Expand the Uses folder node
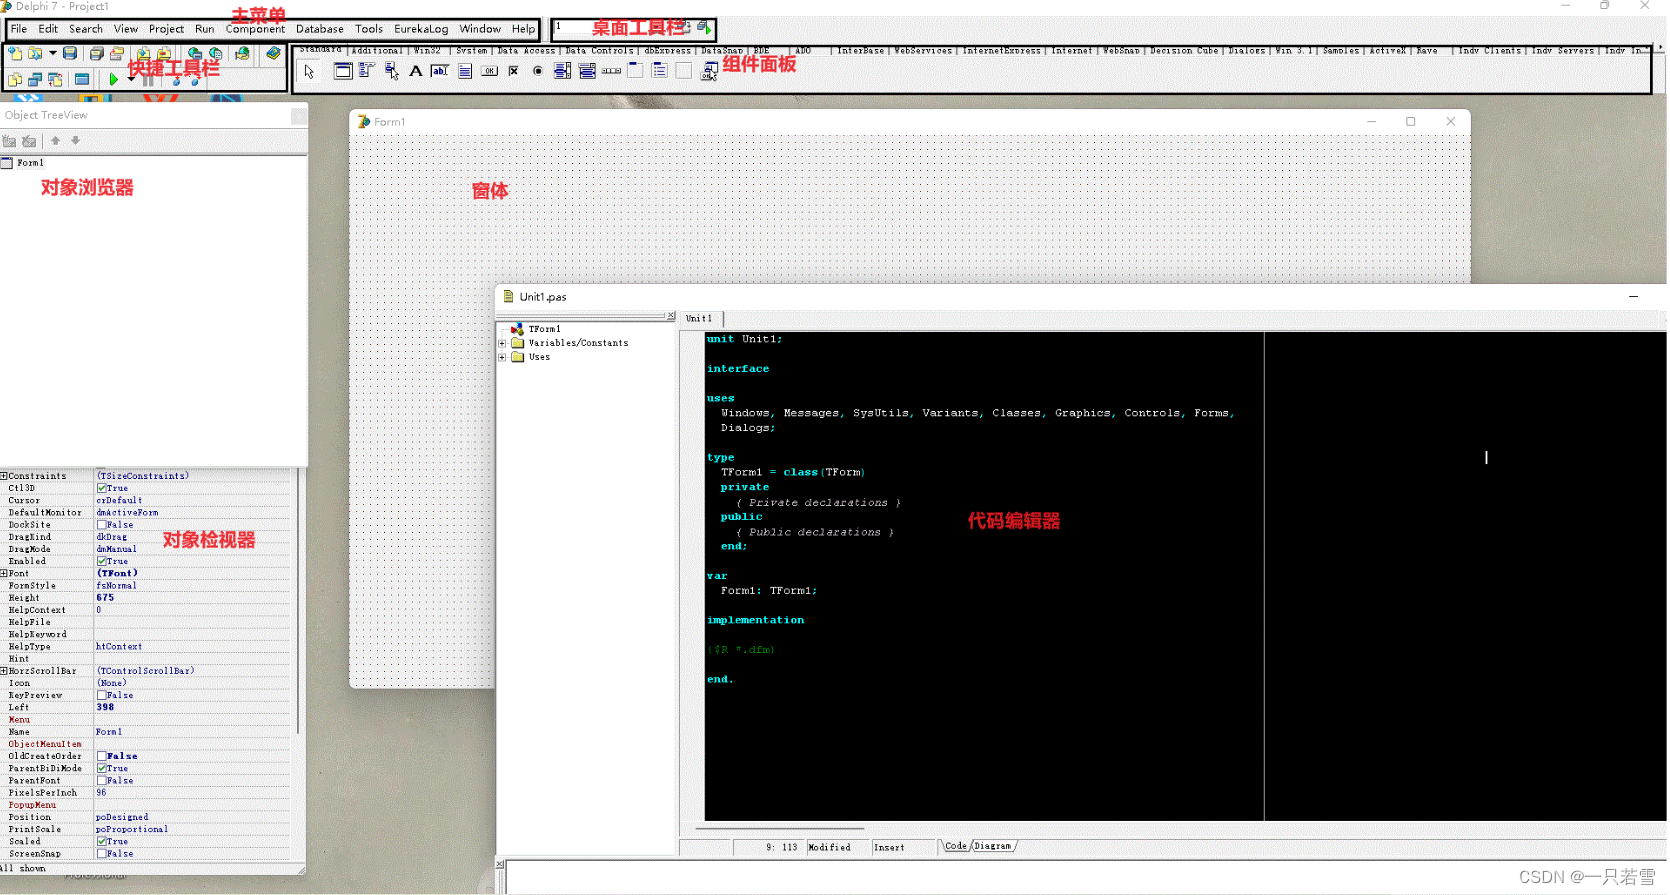The height and width of the screenshot is (895, 1670). (x=502, y=357)
